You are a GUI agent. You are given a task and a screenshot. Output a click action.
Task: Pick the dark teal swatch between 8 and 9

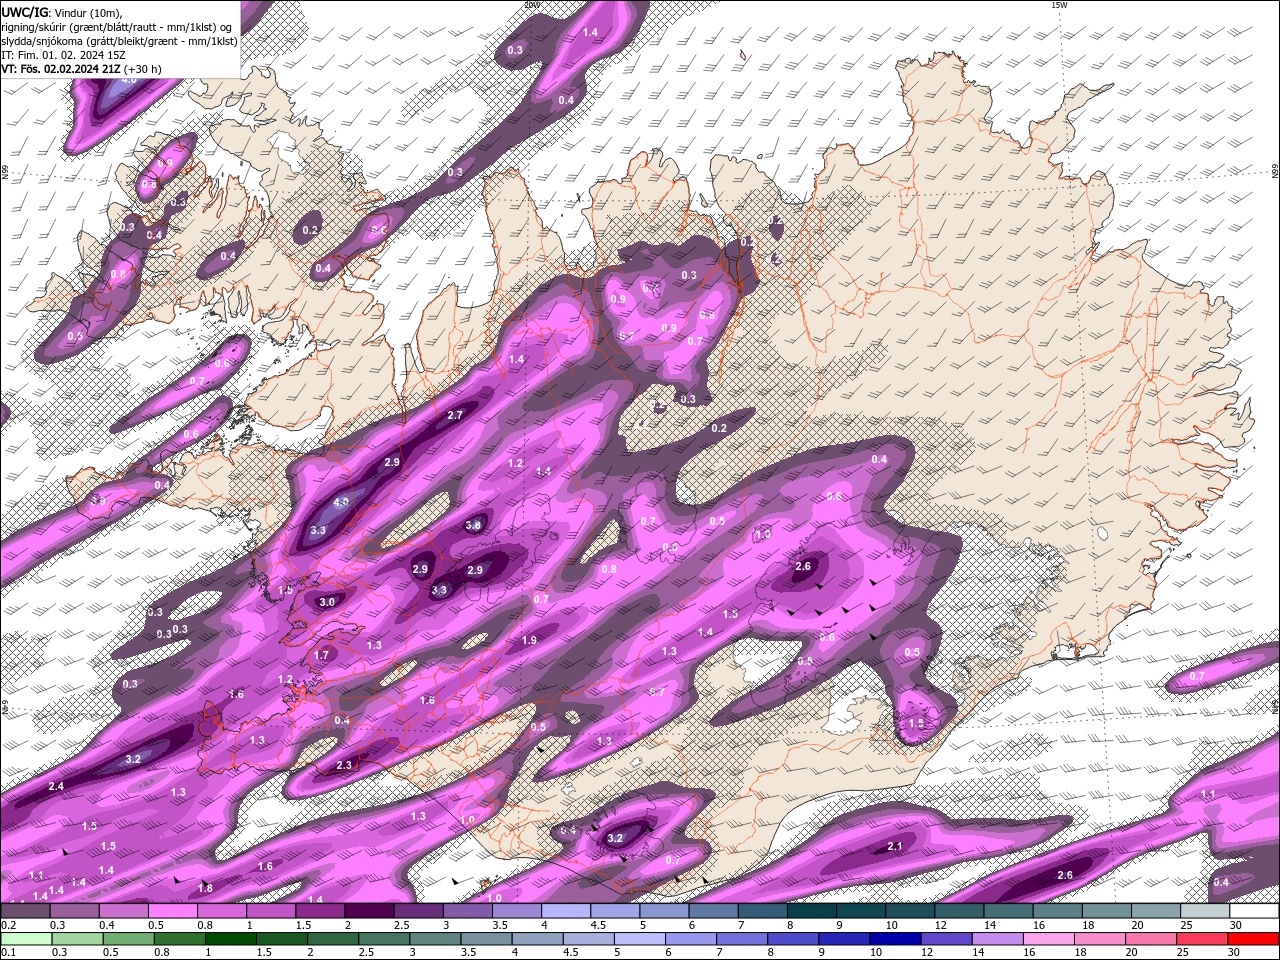(812, 911)
